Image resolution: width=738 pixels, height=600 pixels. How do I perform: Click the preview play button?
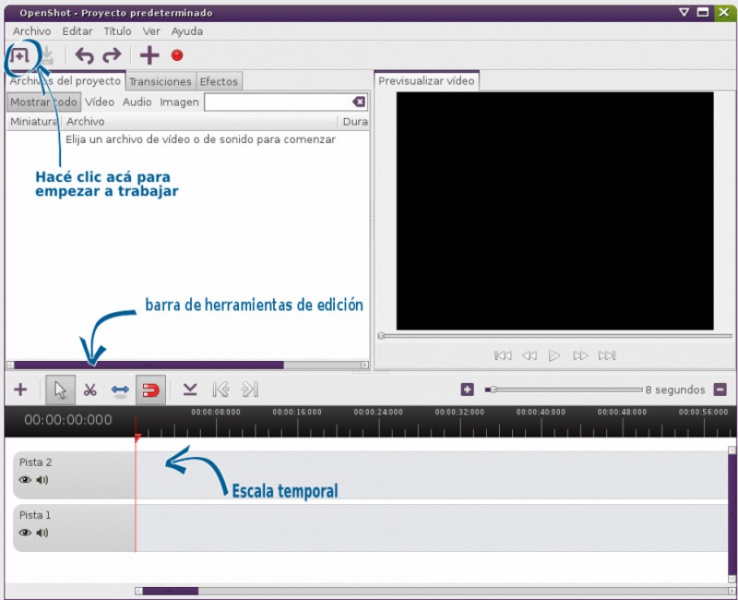(554, 356)
